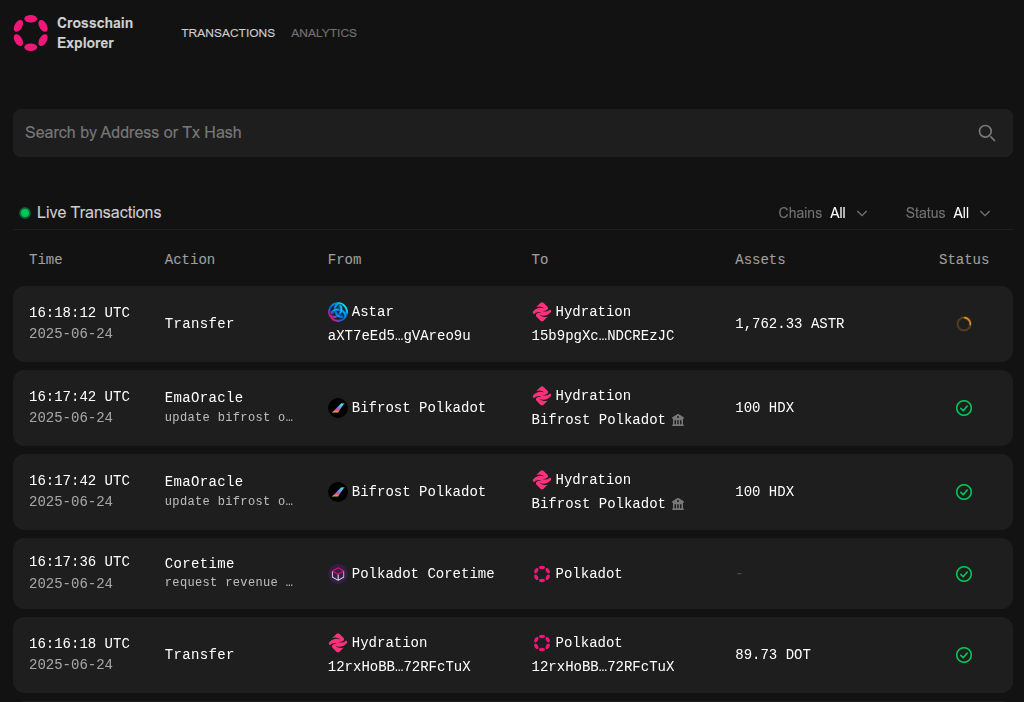The width and height of the screenshot is (1024, 702).
Task: Click Hydration icon in the ASTR row
Action: 541,311
